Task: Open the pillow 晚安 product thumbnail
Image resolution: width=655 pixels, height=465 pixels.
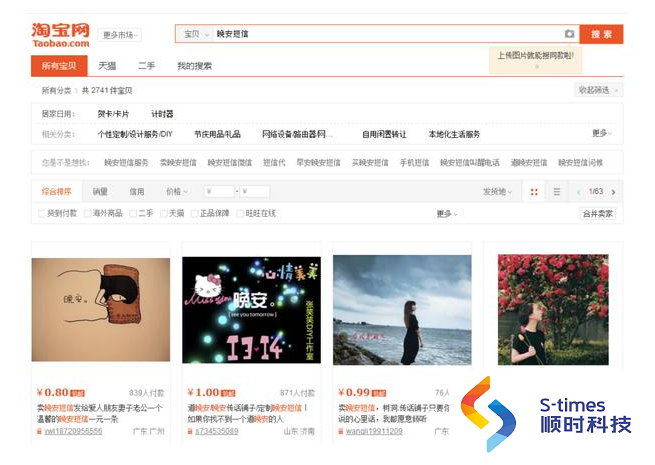Action: pos(101,310)
